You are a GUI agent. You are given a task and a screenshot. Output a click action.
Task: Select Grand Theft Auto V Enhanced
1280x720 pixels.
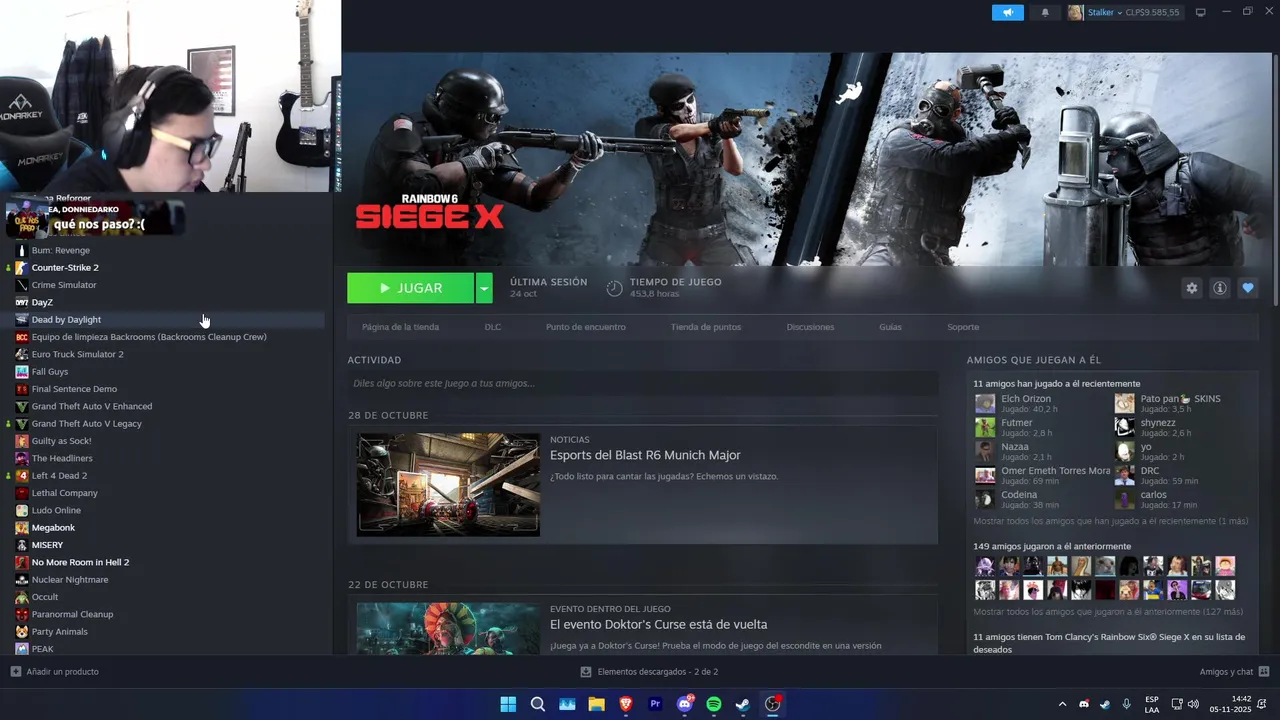click(x=92, y=406)
